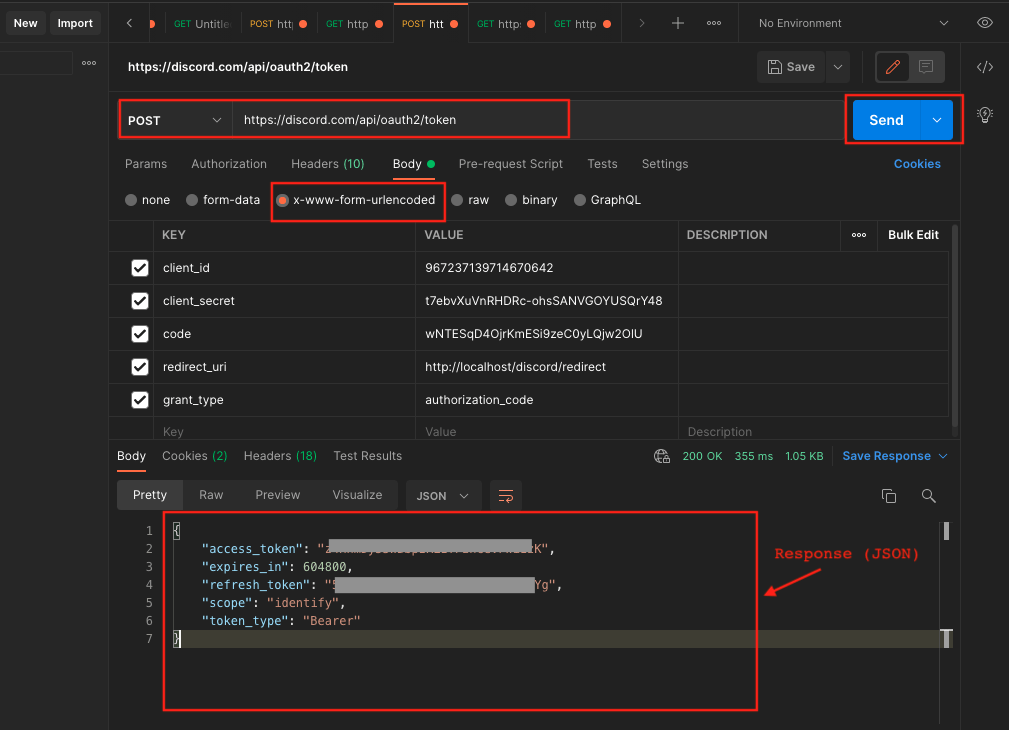Switch to the Authorization tab
The width and height of the screenshot is (1009, 730).
tap(228, 164)
